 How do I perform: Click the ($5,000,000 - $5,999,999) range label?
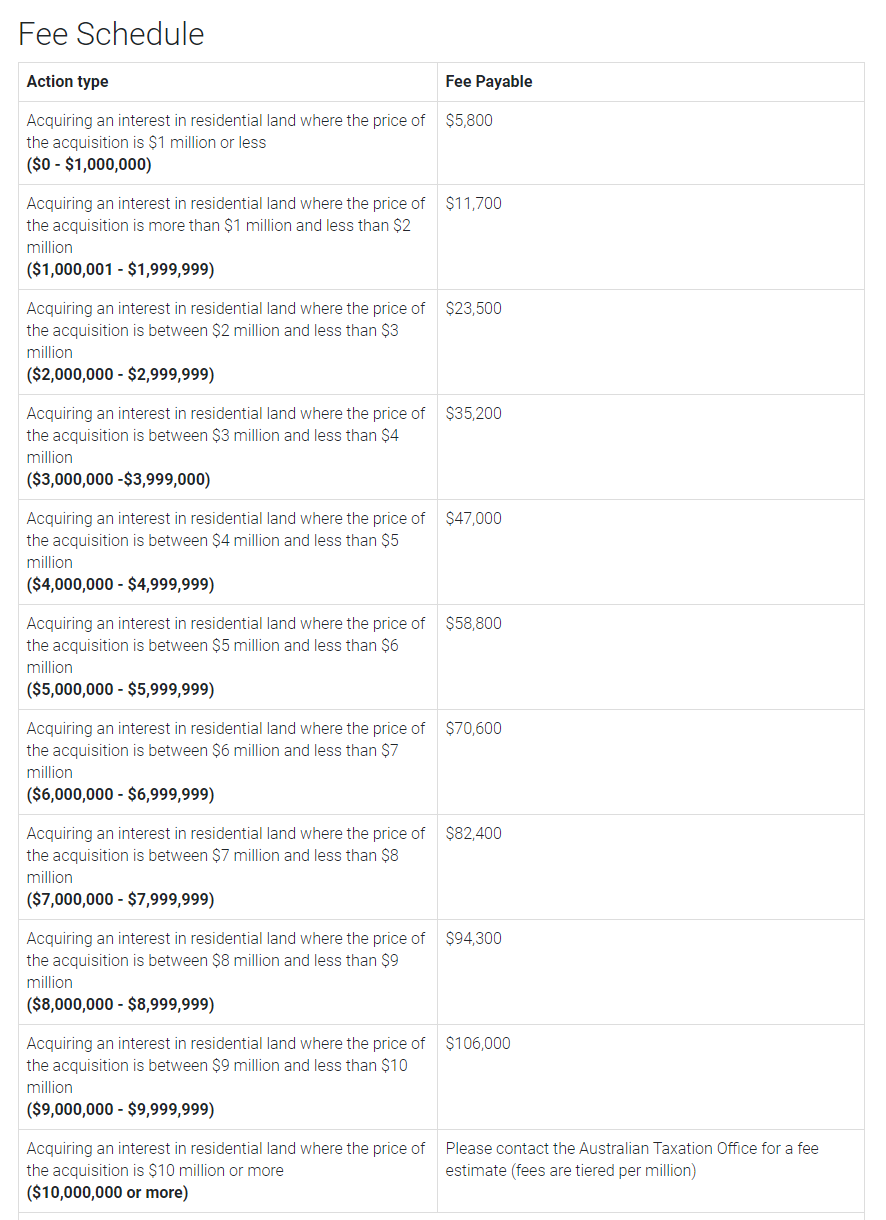(120, 690)
